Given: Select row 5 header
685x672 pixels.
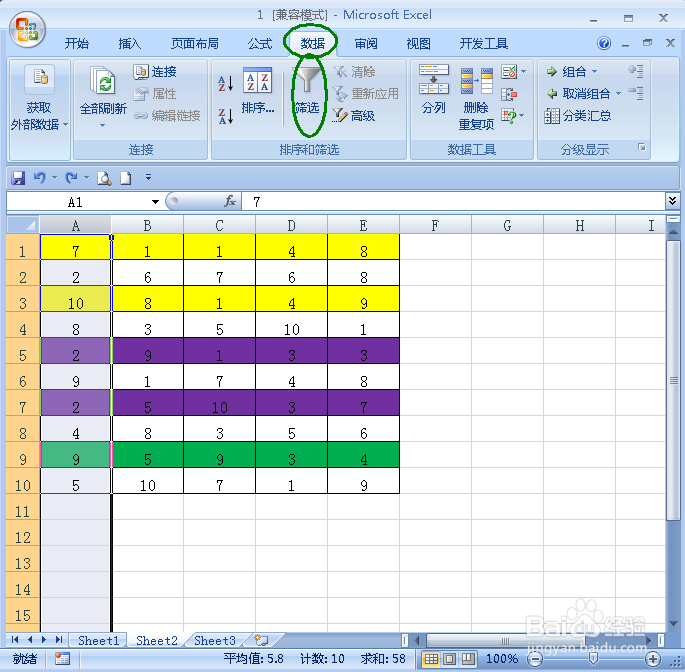Looking at the screenshot, I should pyautogui.click(x=23, y=351).
